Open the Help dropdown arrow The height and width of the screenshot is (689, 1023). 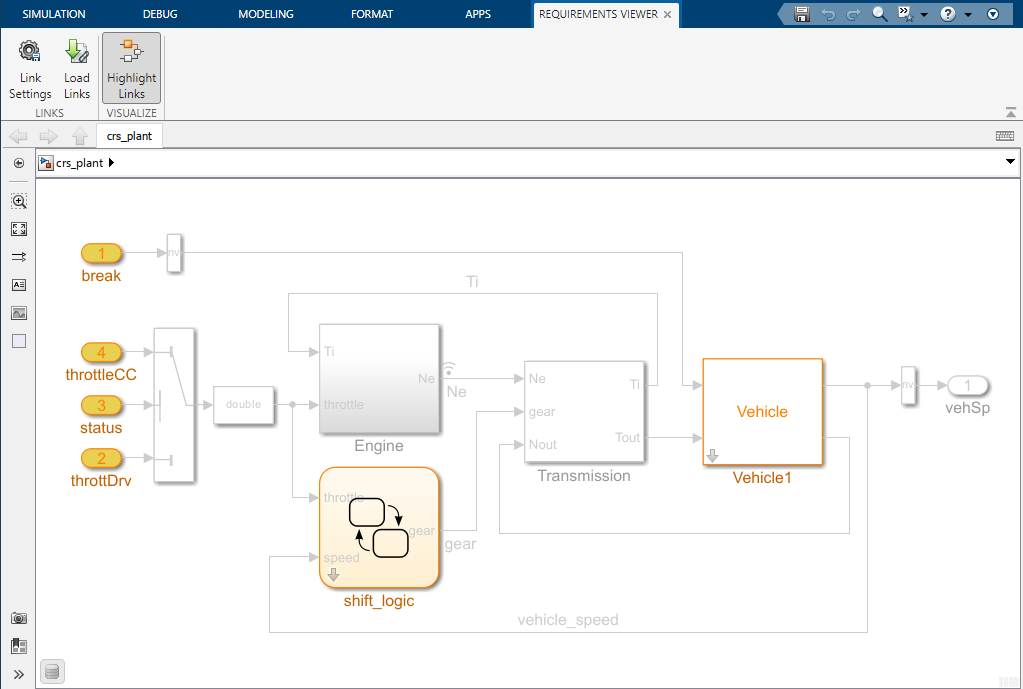[968, 15]
